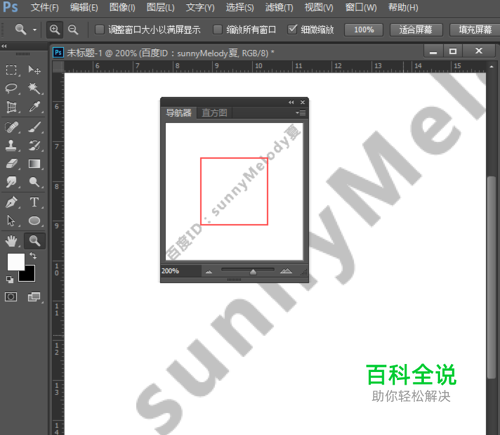The image size is (500, 435).
Task: Select the Move tool
Action: coord(34,70)
